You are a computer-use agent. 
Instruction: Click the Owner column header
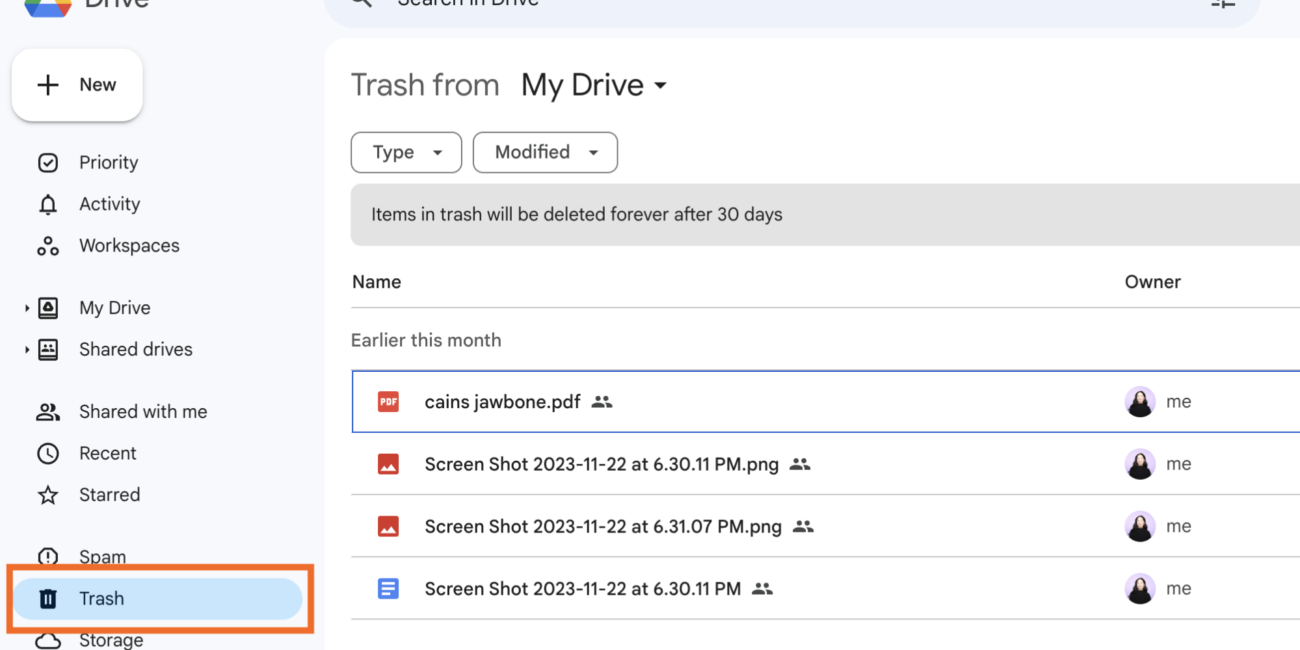point(1152,282)
